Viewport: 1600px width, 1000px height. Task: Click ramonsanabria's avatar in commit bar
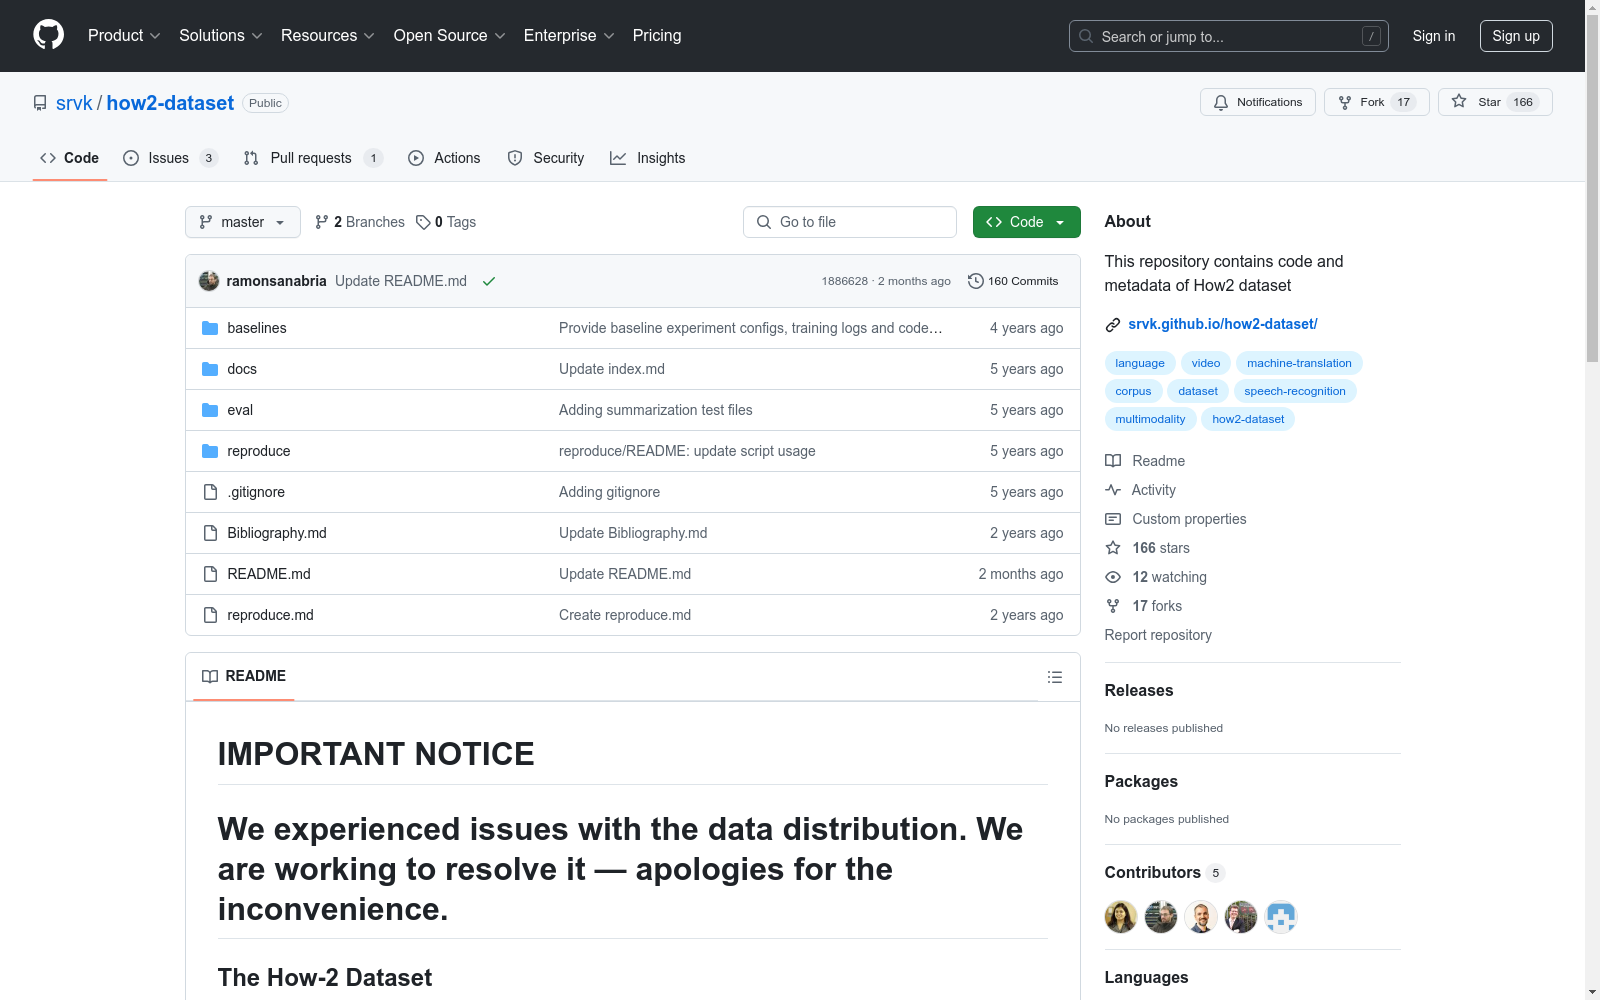coord(209,281)
